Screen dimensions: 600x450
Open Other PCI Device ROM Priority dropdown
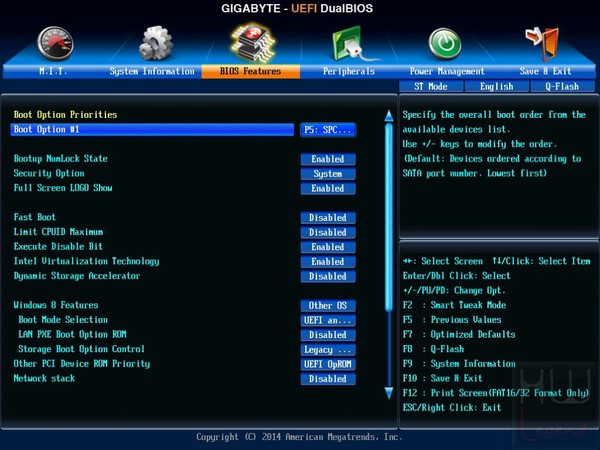click(328, 364)
